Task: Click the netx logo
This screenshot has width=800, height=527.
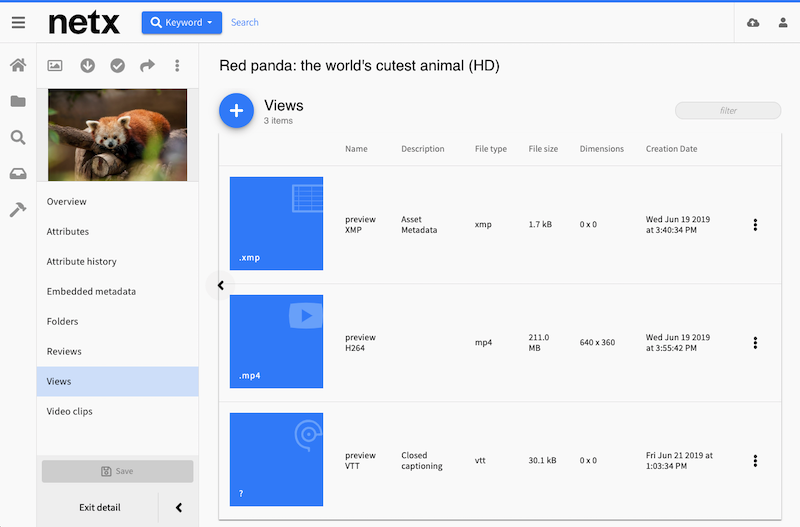Action: (x=84, y=22)
